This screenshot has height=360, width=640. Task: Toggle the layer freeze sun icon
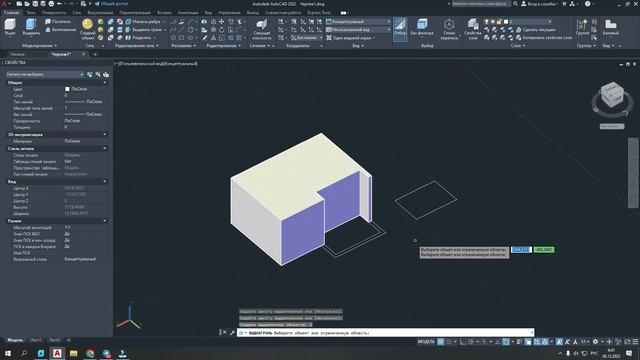(493, 22)
